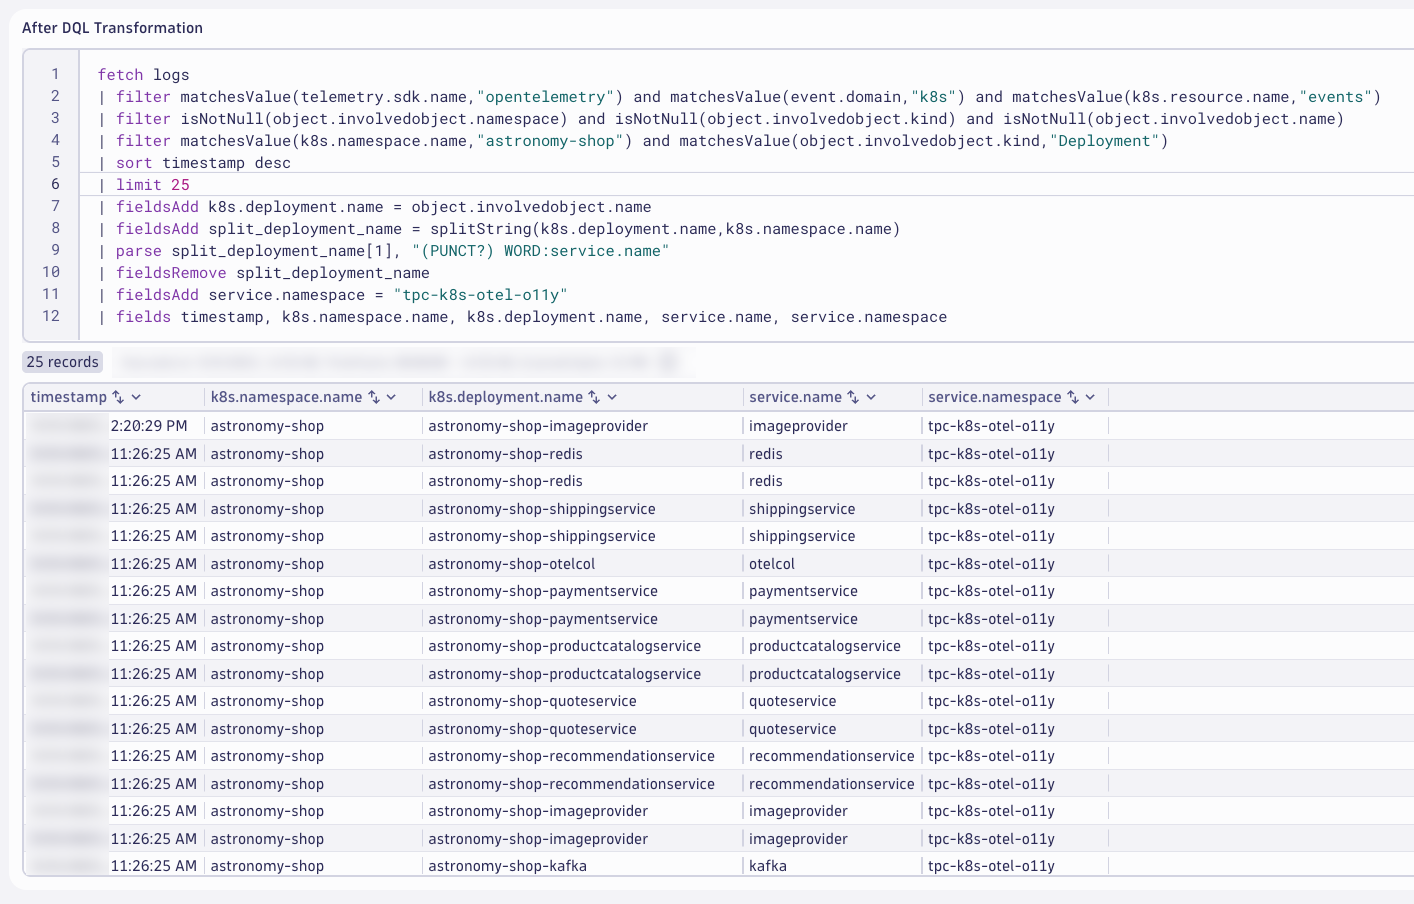Viewport: 1414px width, 904px height.
Task: Sort by the timestamp column icon
Action: 118,397
